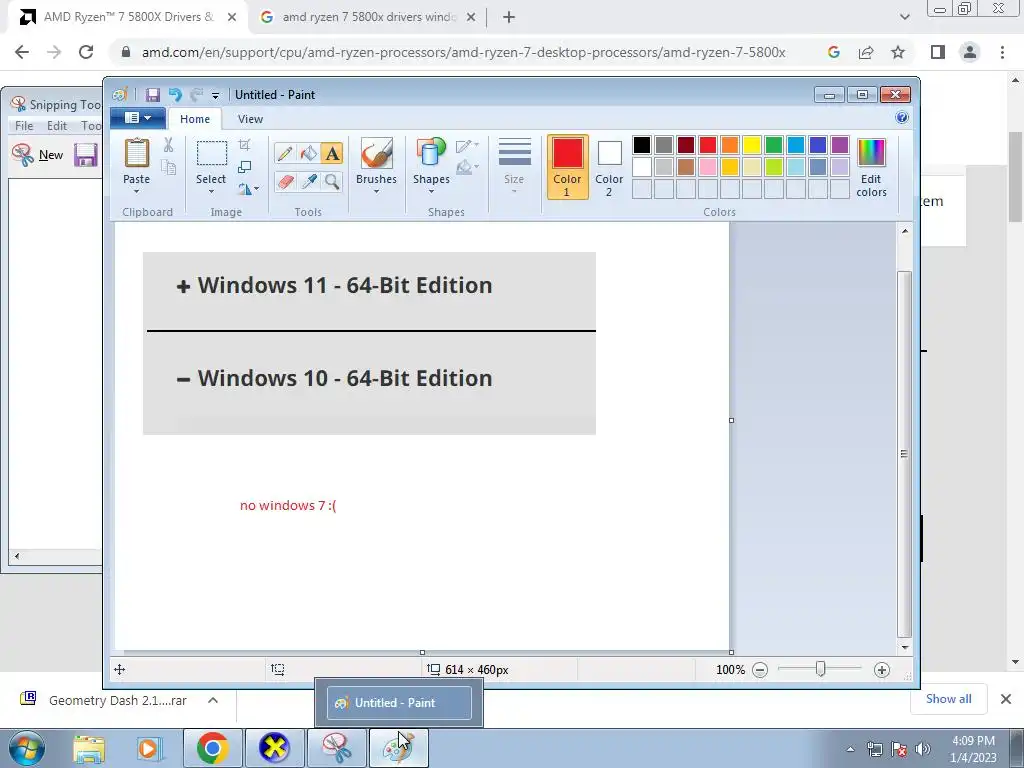Switch to the View tab in Paint

point(250,119)
